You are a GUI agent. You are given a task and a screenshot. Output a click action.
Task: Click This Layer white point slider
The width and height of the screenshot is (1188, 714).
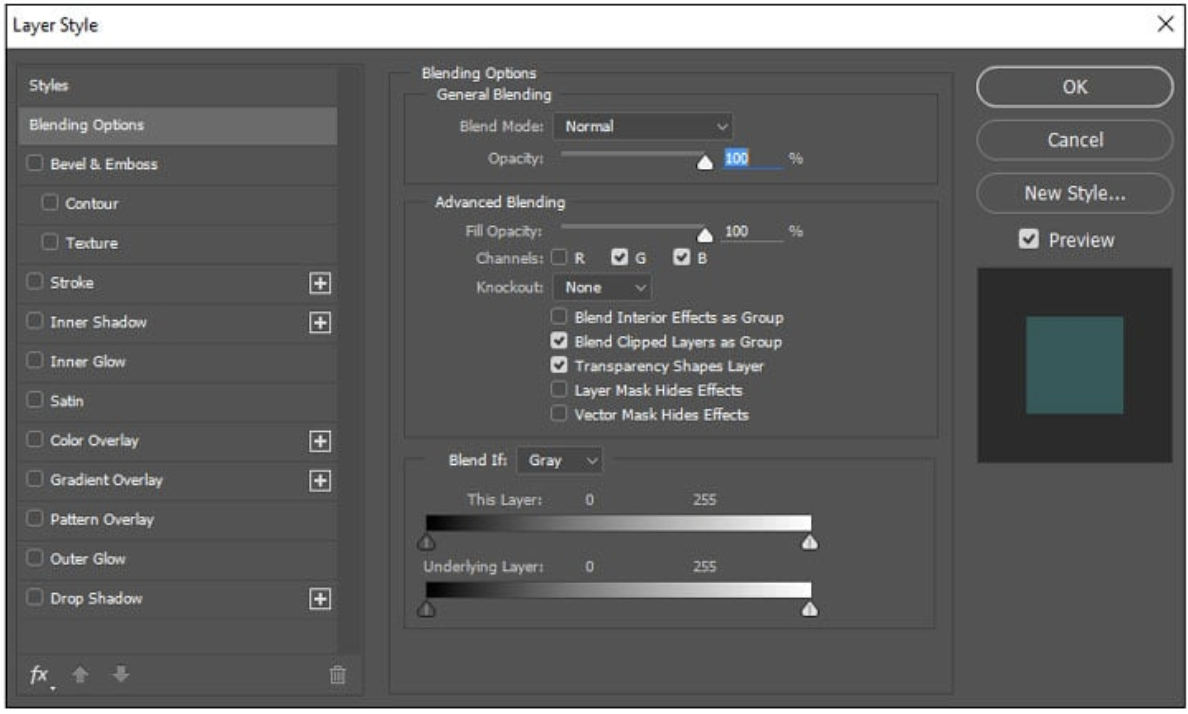click(810, 541)
